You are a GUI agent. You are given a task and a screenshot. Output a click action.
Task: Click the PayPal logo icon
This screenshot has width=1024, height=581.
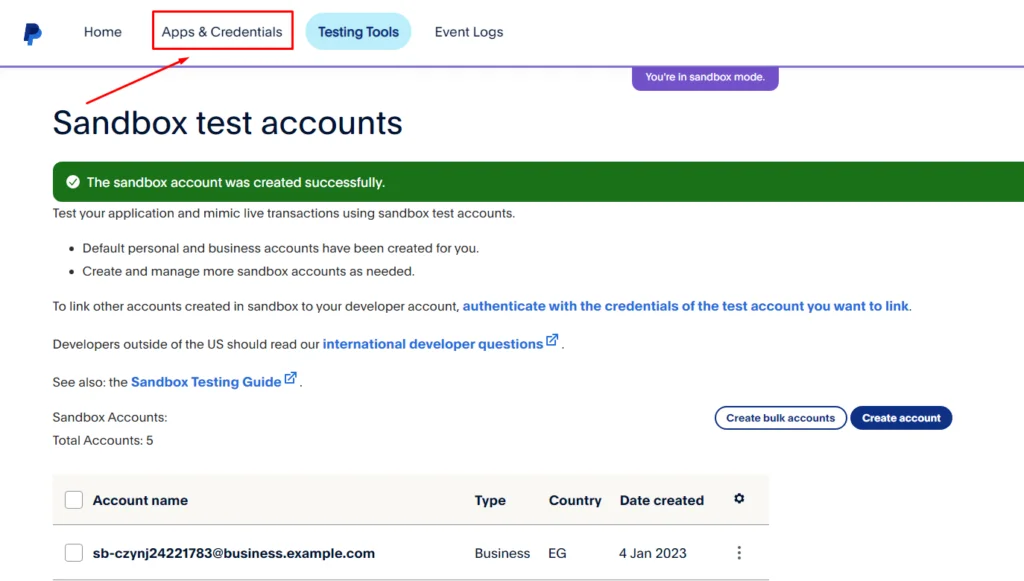pyautogui.click(x=32, y=33)
